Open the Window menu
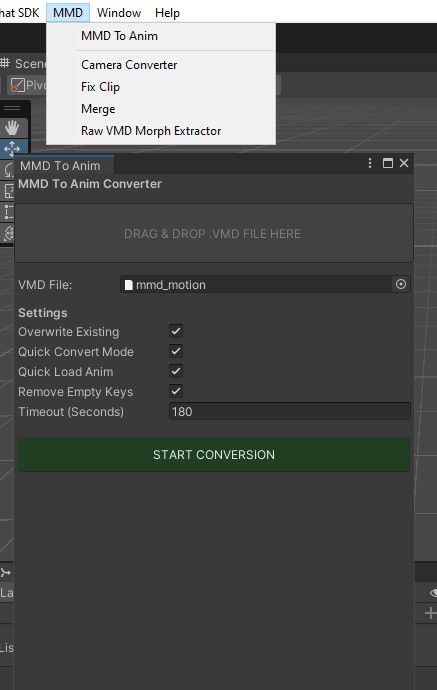This screenshot has height=690, width=437. (x=119, y=13)
